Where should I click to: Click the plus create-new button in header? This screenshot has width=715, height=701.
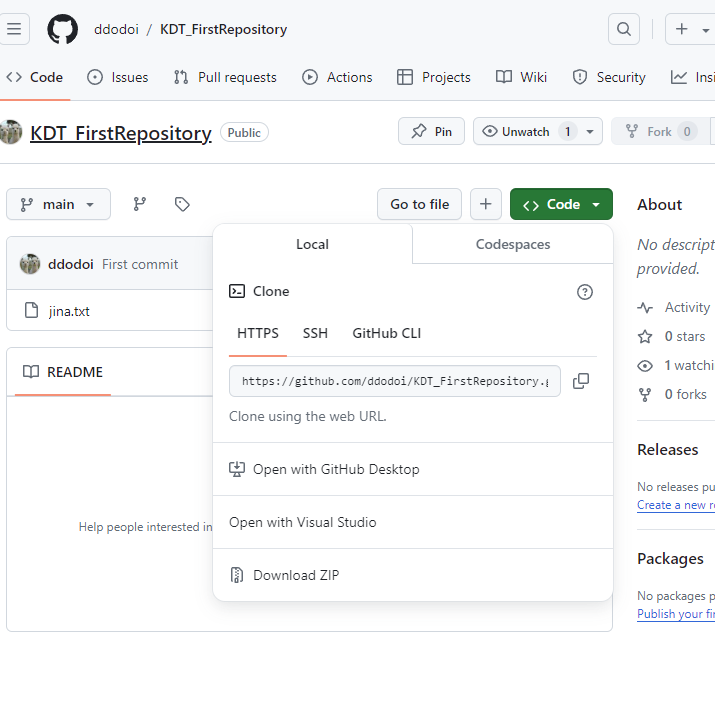pos(682,29)
